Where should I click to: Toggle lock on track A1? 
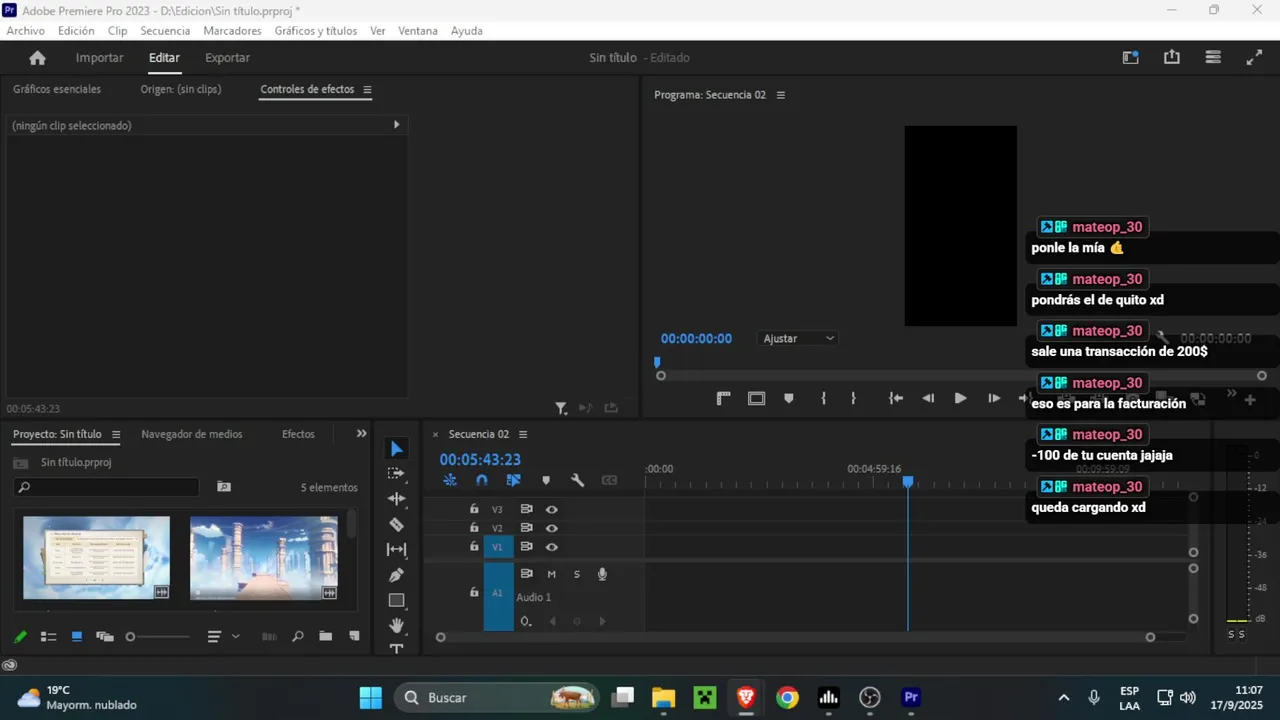coord(474,592)
